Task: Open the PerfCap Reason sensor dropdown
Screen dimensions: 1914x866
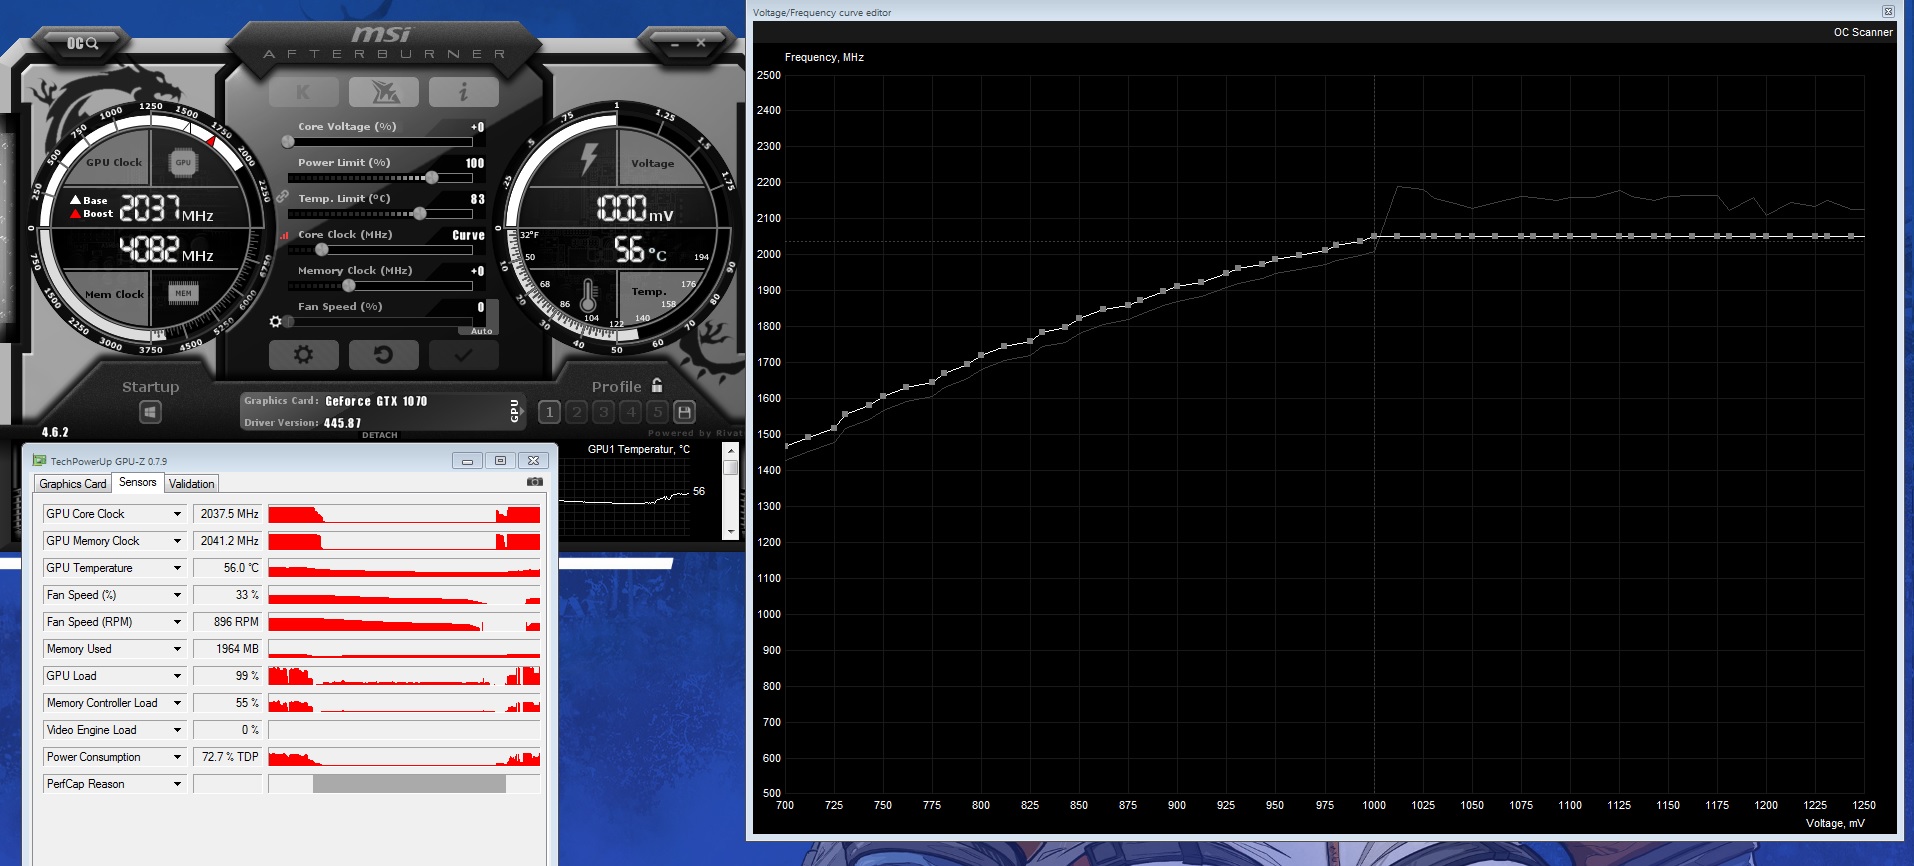Action: (177, 784)
